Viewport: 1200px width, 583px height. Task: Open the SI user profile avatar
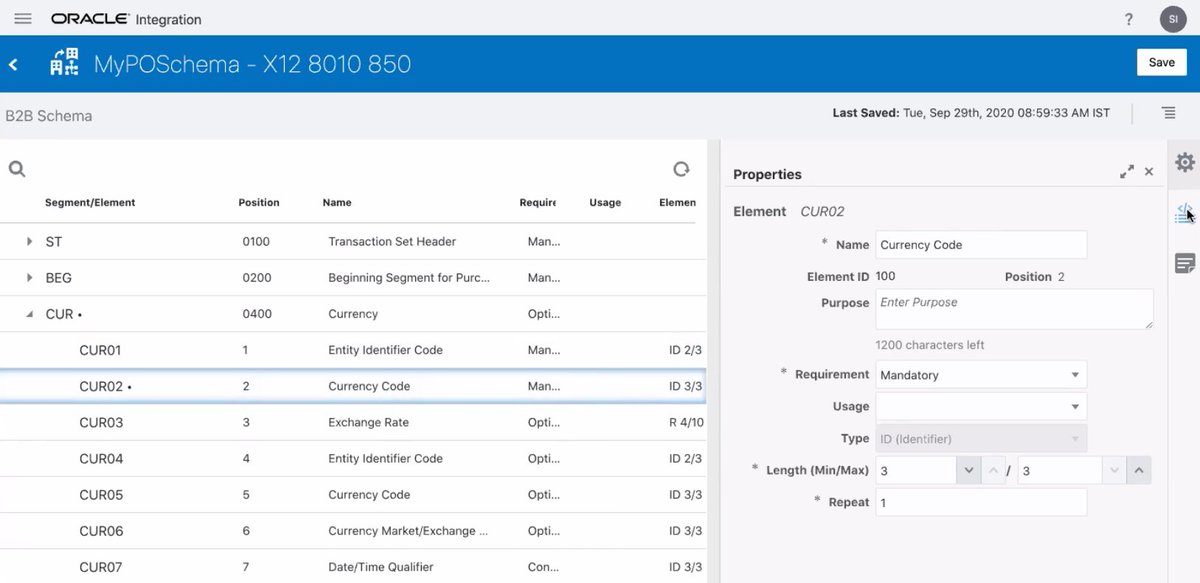tap(1172, 19)
